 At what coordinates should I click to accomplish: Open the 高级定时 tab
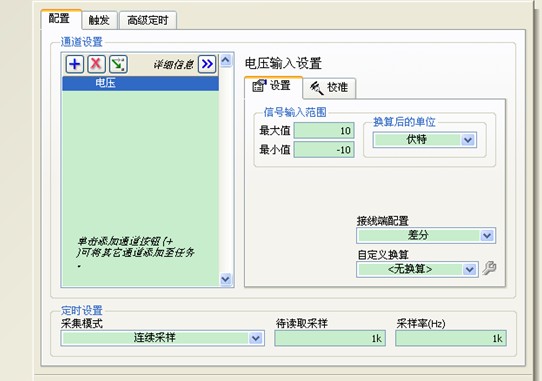coord(148,20)
